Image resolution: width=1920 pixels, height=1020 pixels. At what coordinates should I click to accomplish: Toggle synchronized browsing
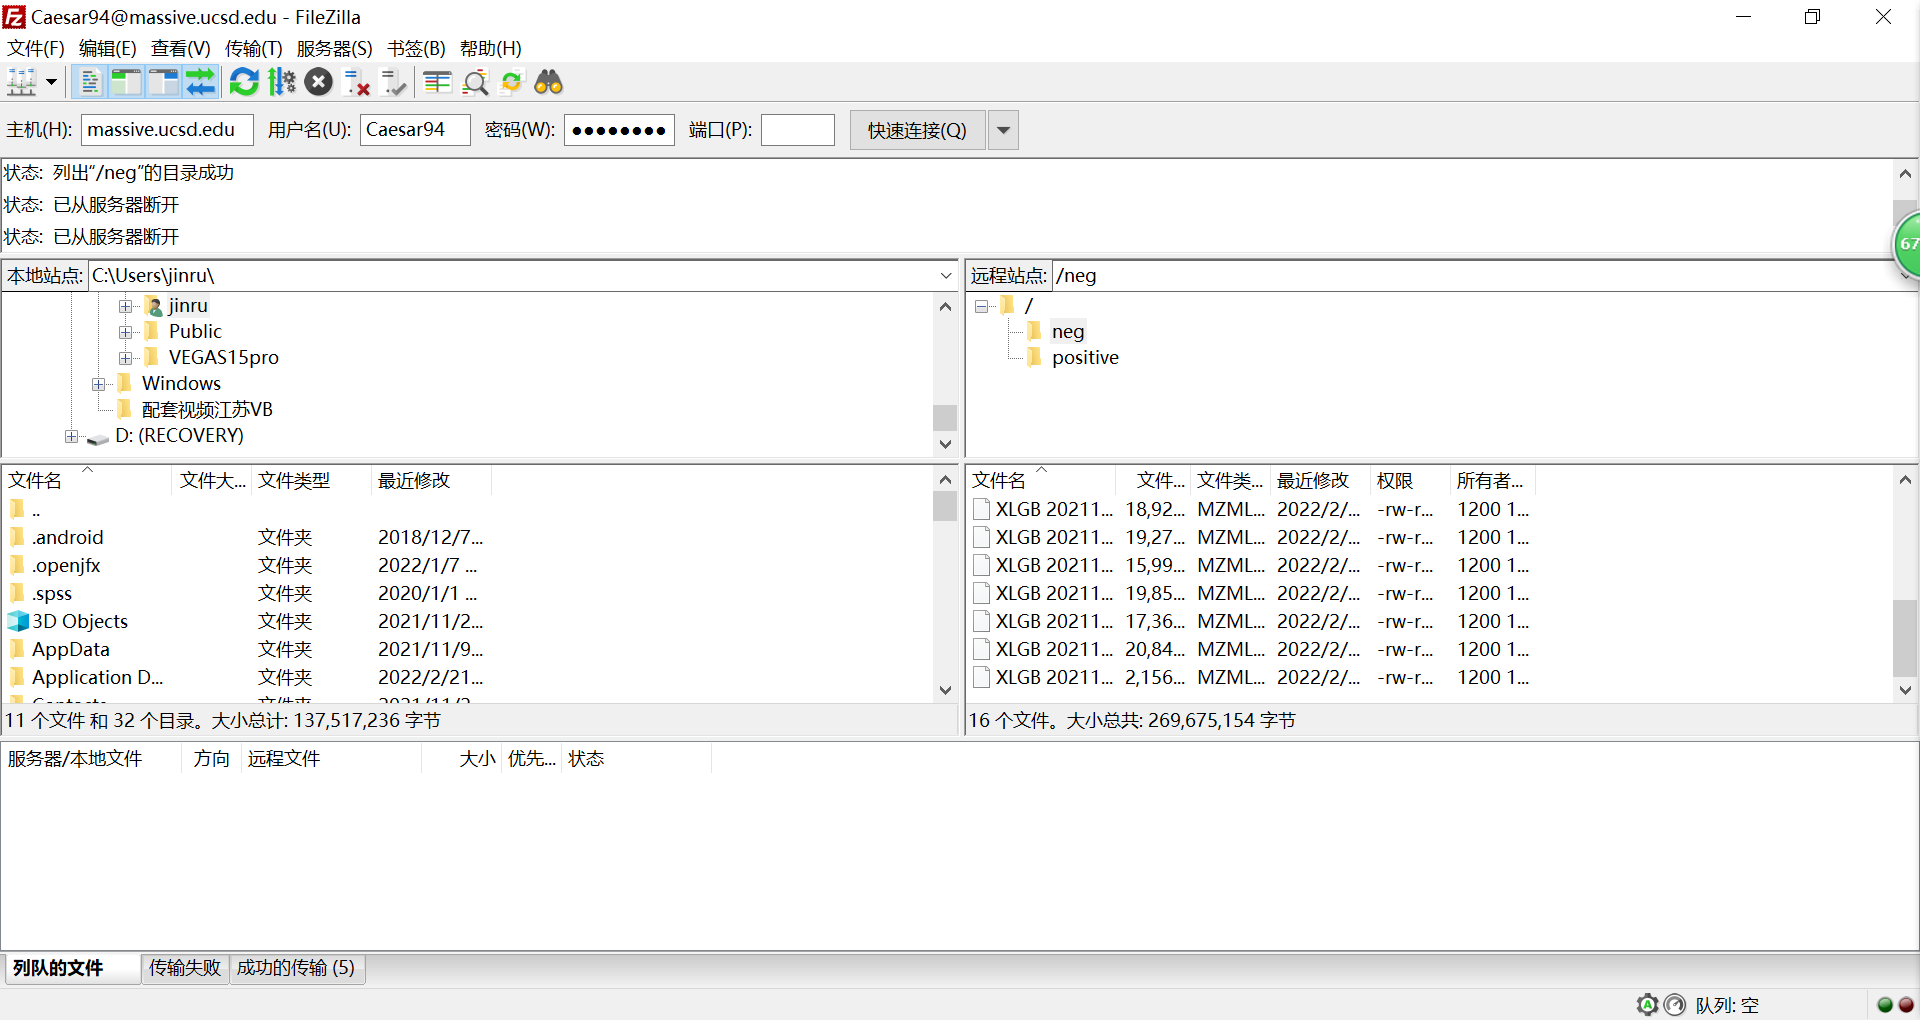click(512, 82)
